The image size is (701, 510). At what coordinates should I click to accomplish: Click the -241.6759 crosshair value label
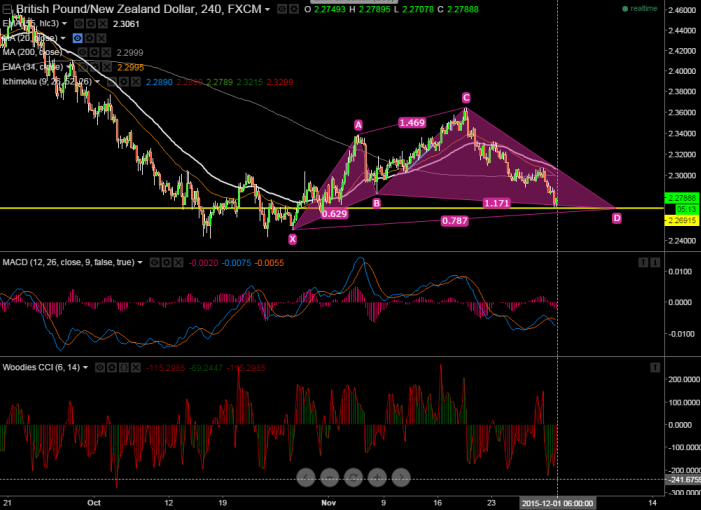pyautogui.click(x=683, y=480)
